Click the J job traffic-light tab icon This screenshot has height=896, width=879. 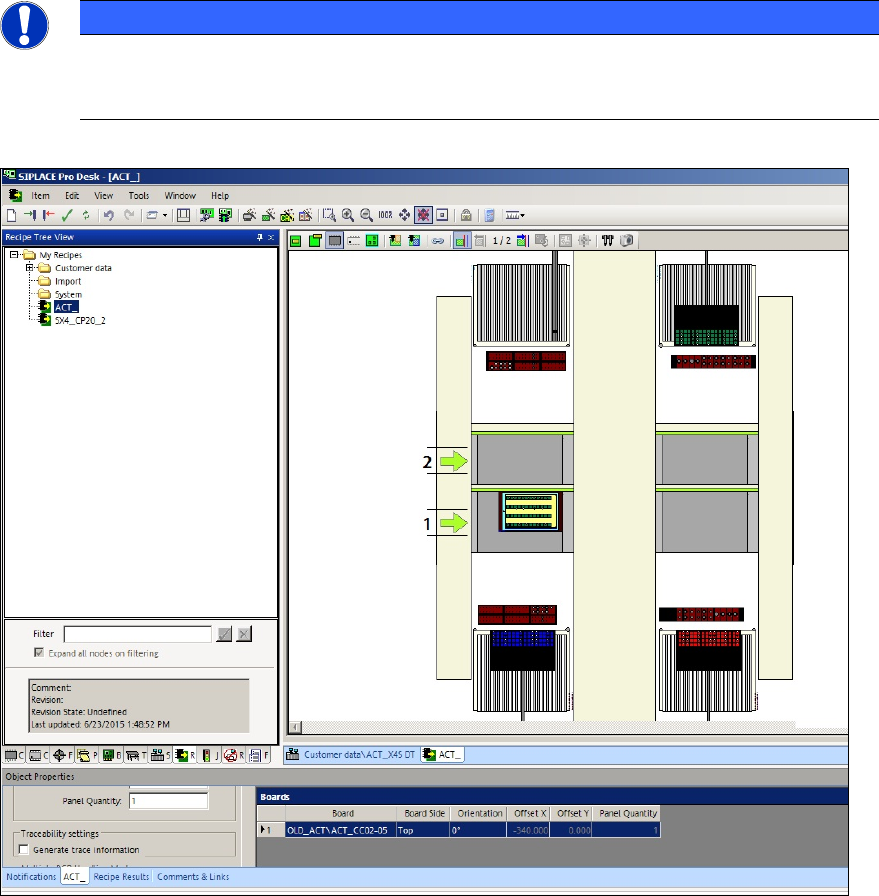point(210,755)
